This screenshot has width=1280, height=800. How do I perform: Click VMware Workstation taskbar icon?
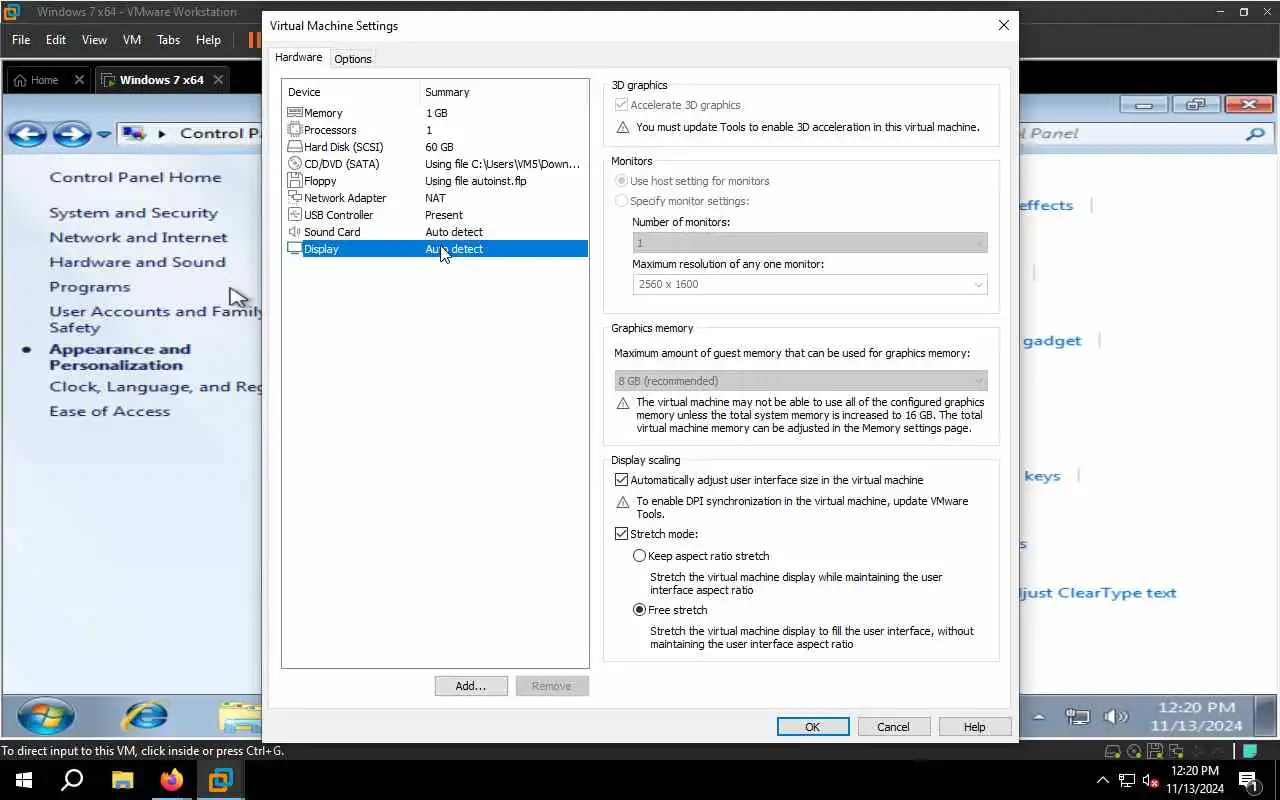[220, 780]
